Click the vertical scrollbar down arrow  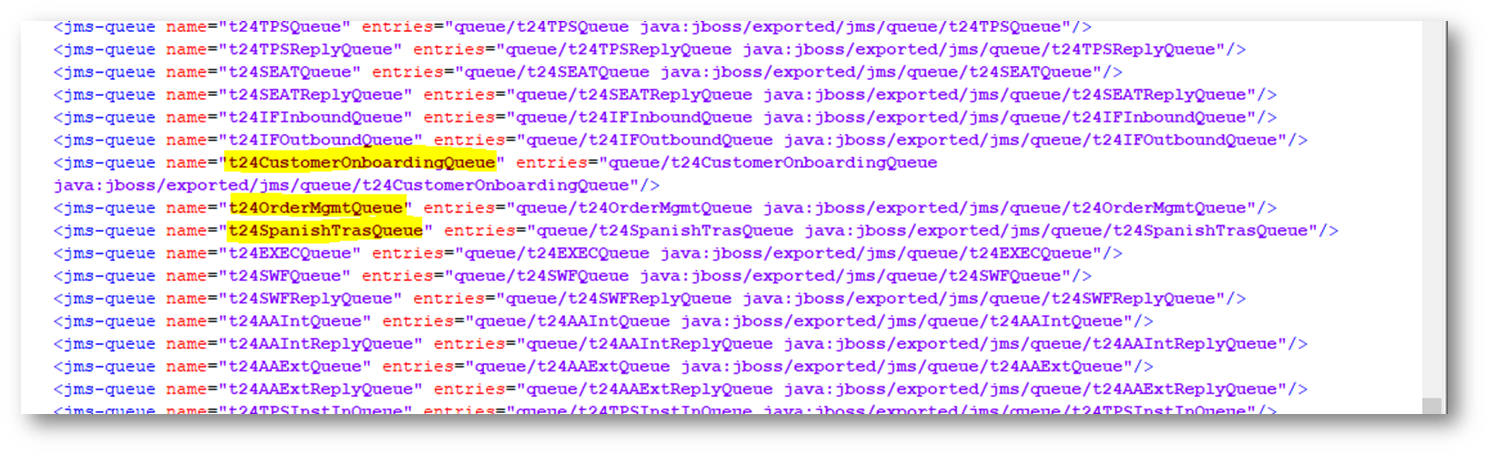[x=1432, y=406]
